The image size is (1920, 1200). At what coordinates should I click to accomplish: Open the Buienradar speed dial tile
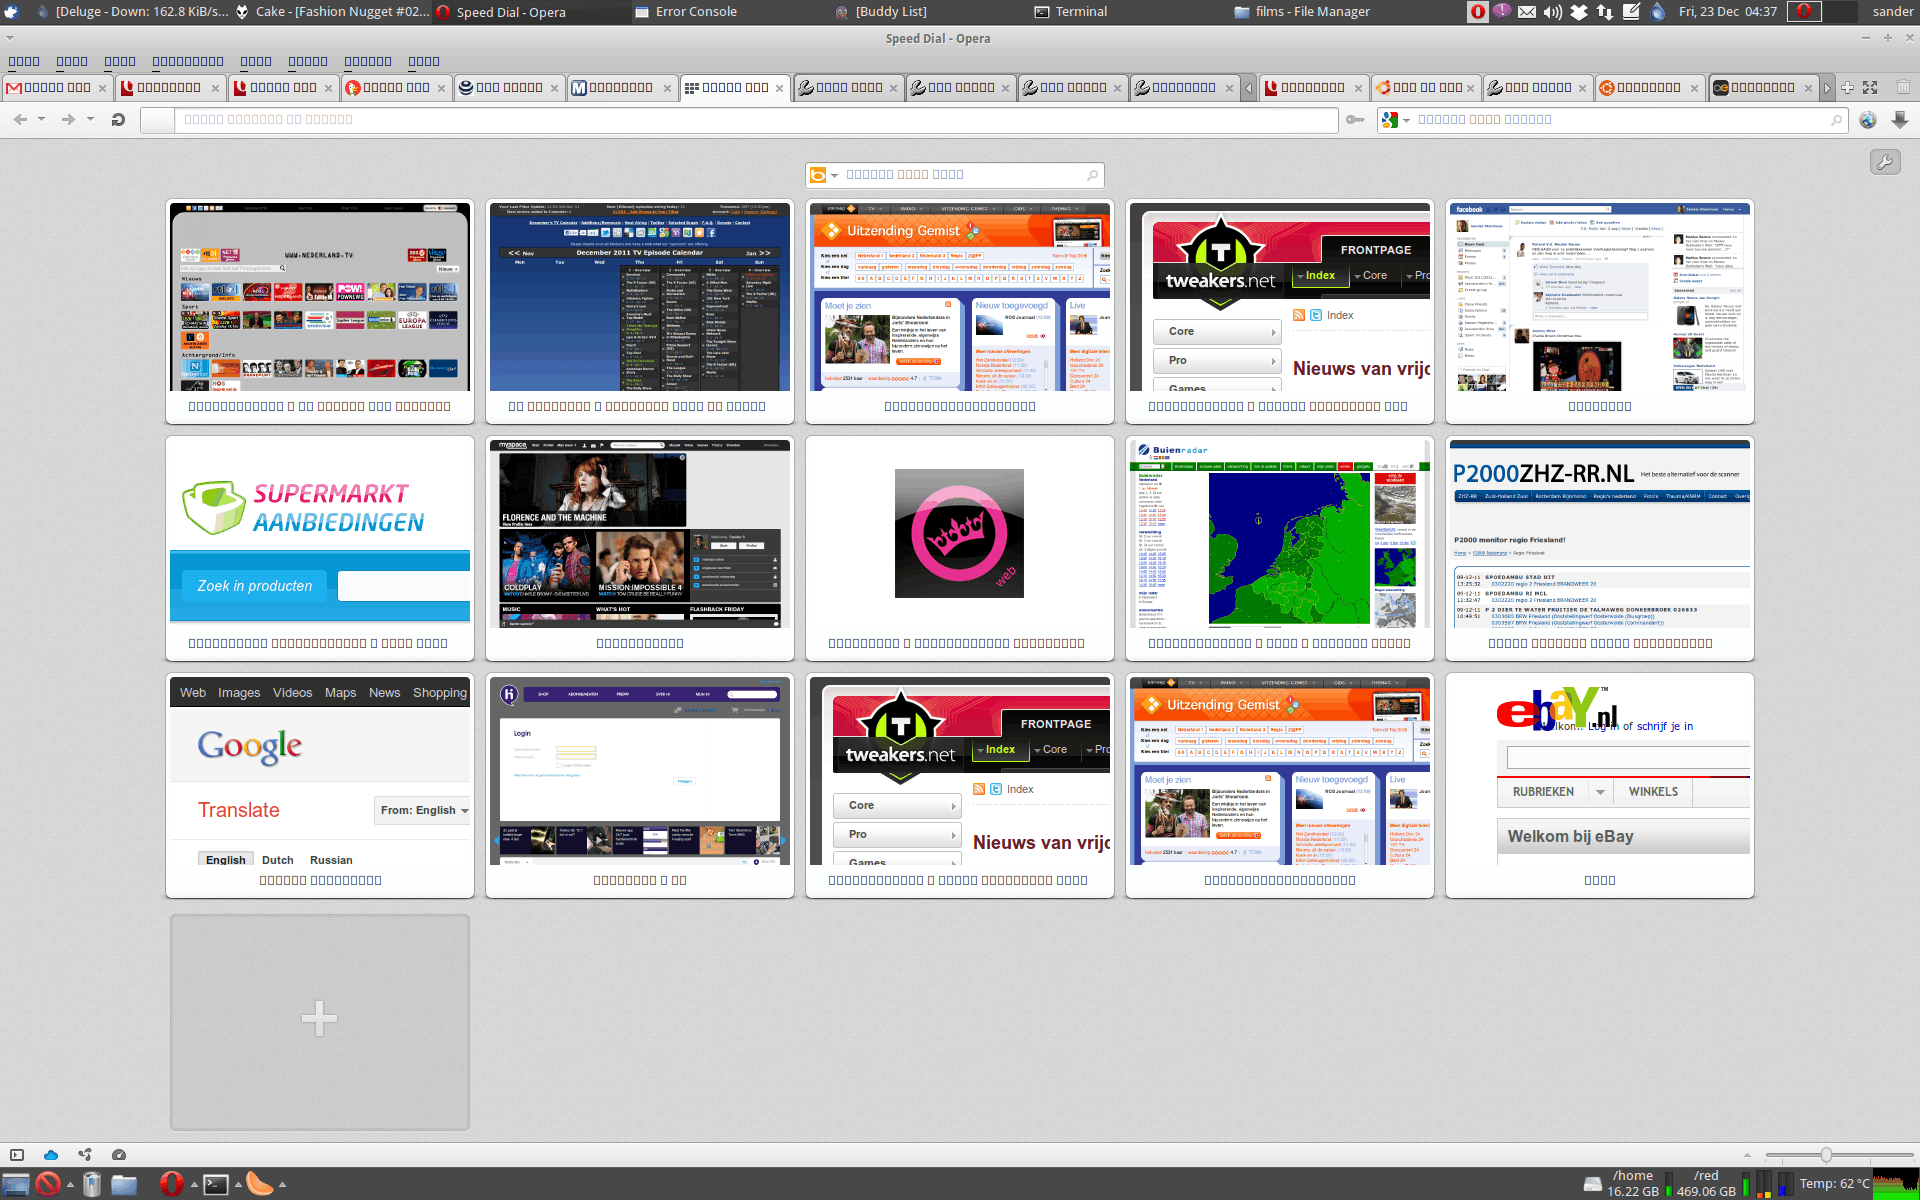[x=1279, y=534]
